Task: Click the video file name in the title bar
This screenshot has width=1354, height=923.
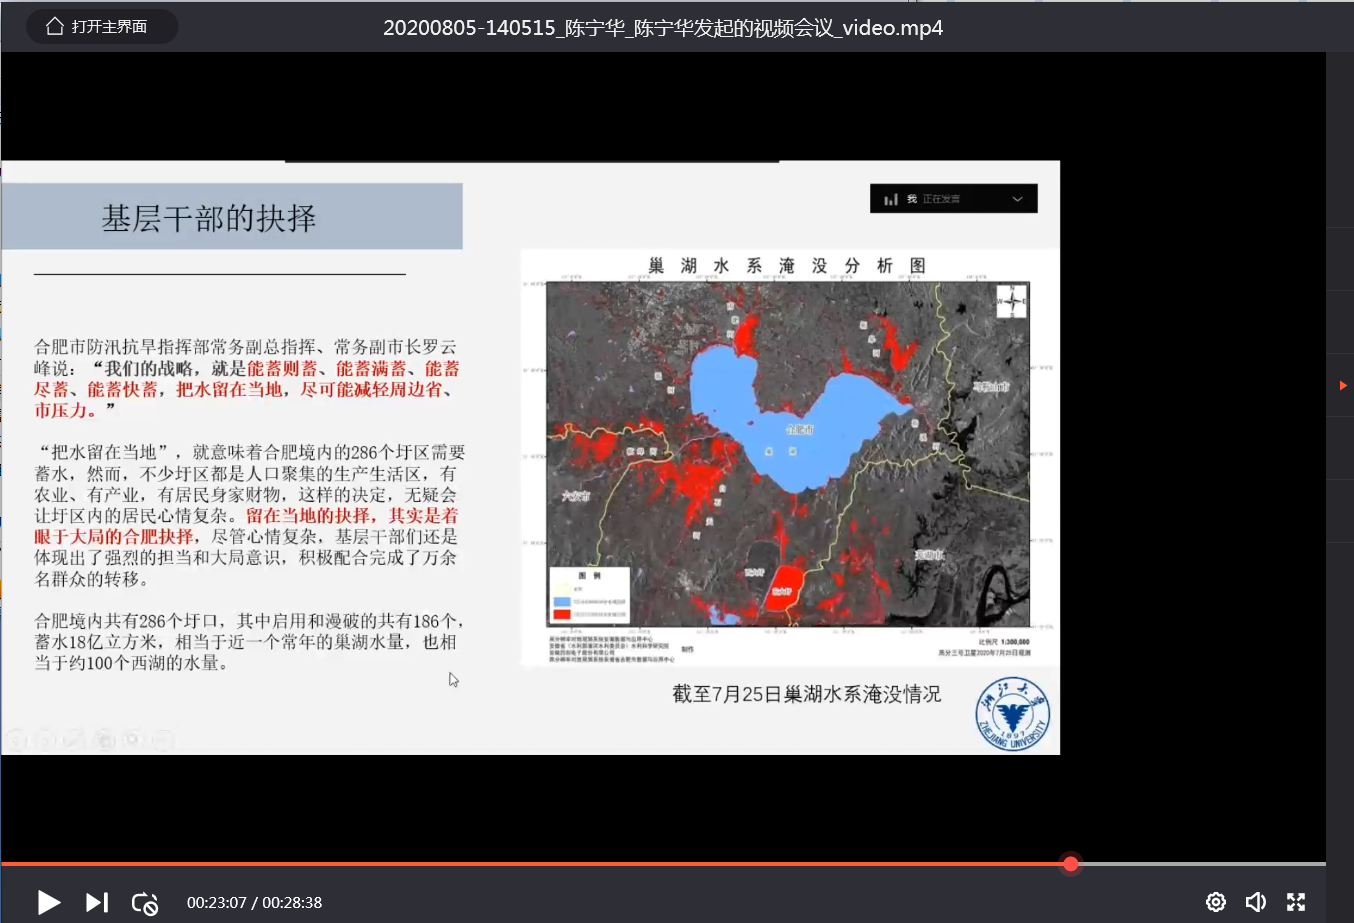Action: click(662, 28)
